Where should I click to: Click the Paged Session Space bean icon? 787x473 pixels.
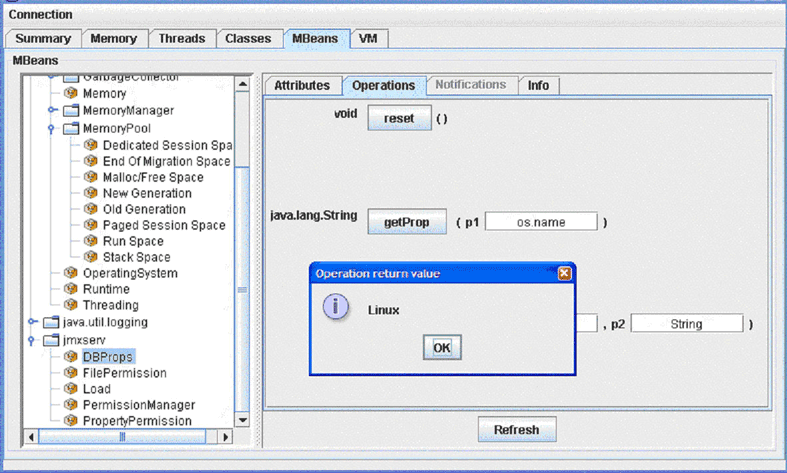(91, 225)
